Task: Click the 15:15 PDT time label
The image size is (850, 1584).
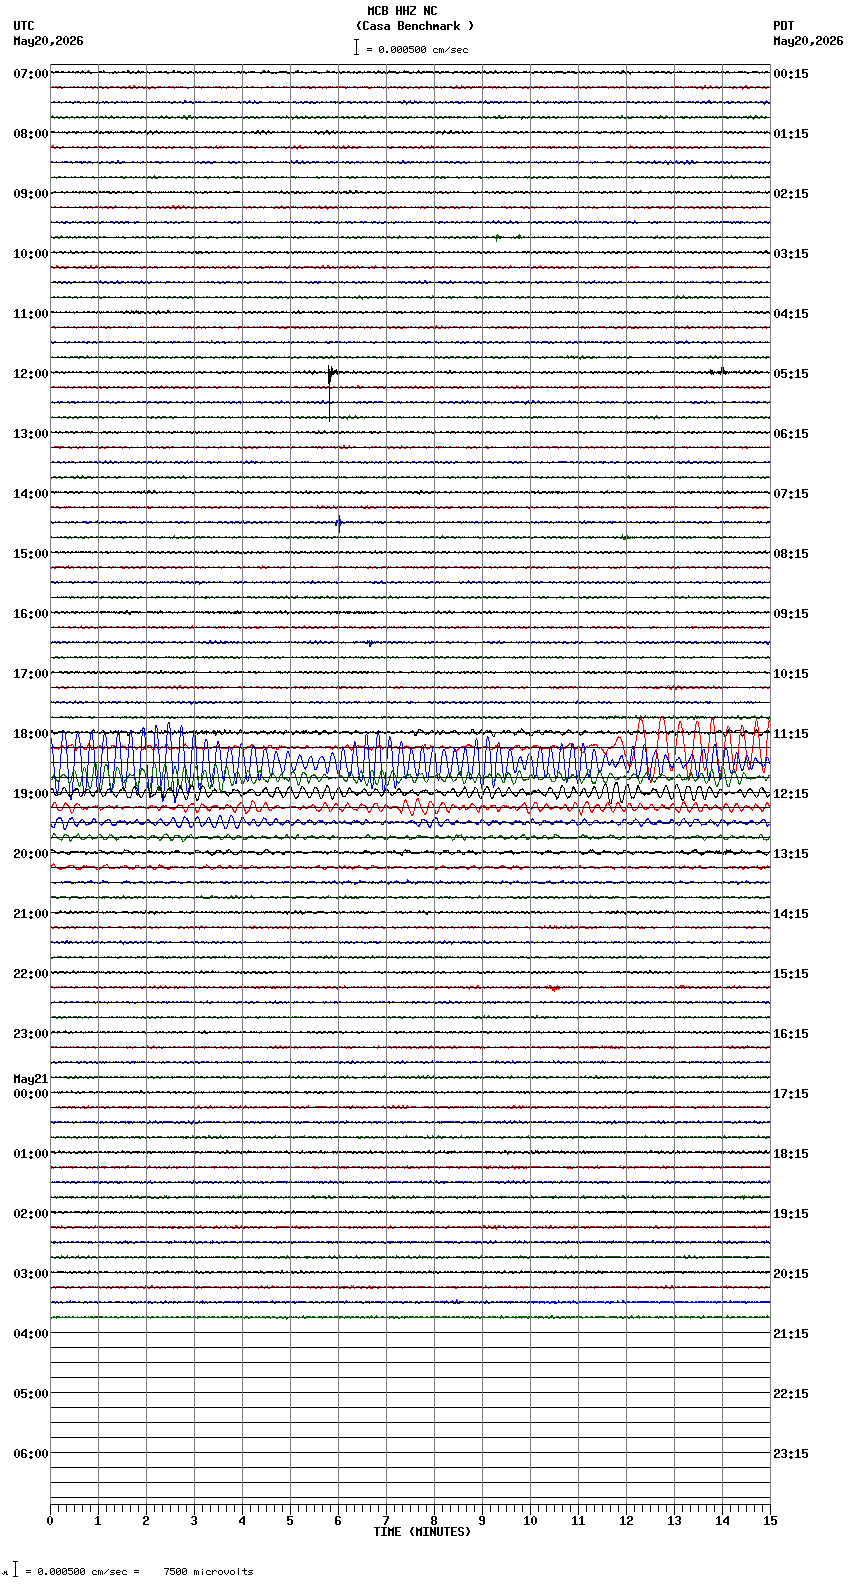Action: (791, 974)
